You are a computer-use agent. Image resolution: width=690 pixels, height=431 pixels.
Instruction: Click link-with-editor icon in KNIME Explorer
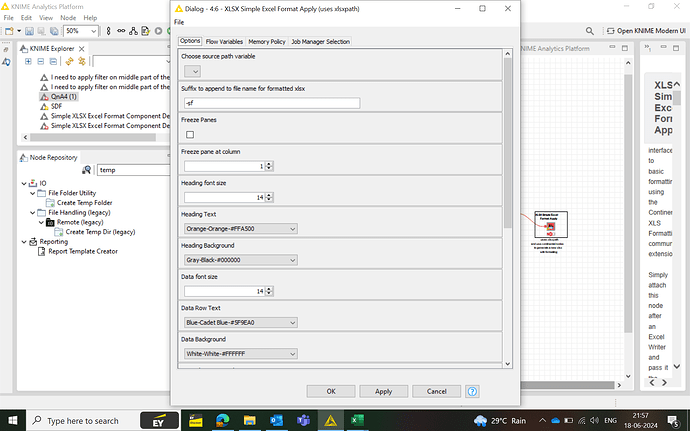coord(82,61)
